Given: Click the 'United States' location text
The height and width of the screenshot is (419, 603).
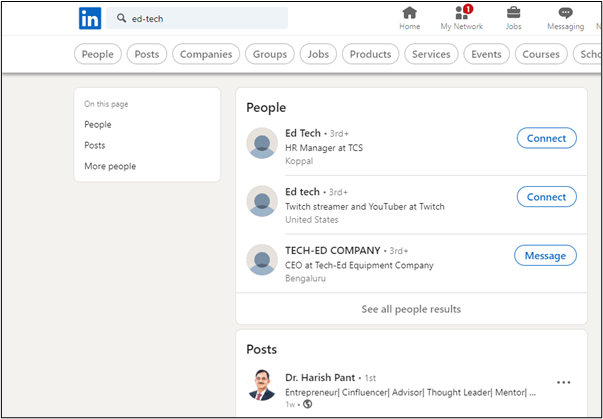Looking at the screenshot, I should pyautogui.click(x=312, y=220).
